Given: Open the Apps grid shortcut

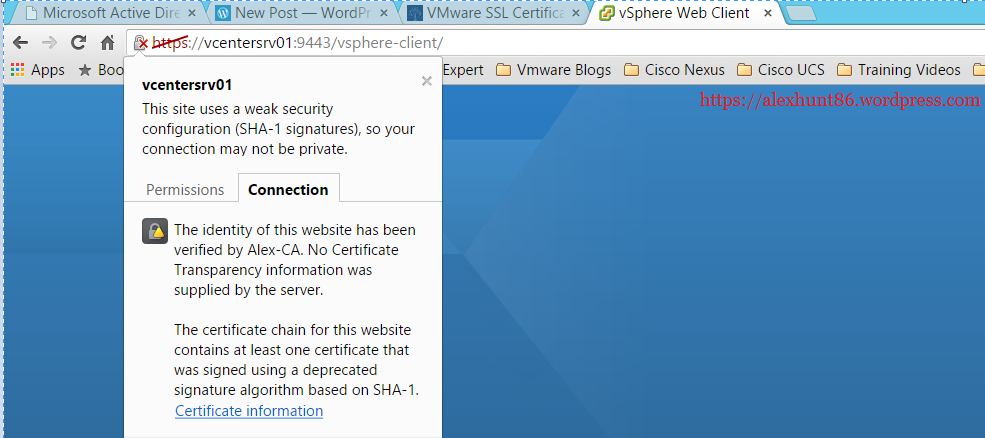Looking at the screenshot, I should 38,70.
